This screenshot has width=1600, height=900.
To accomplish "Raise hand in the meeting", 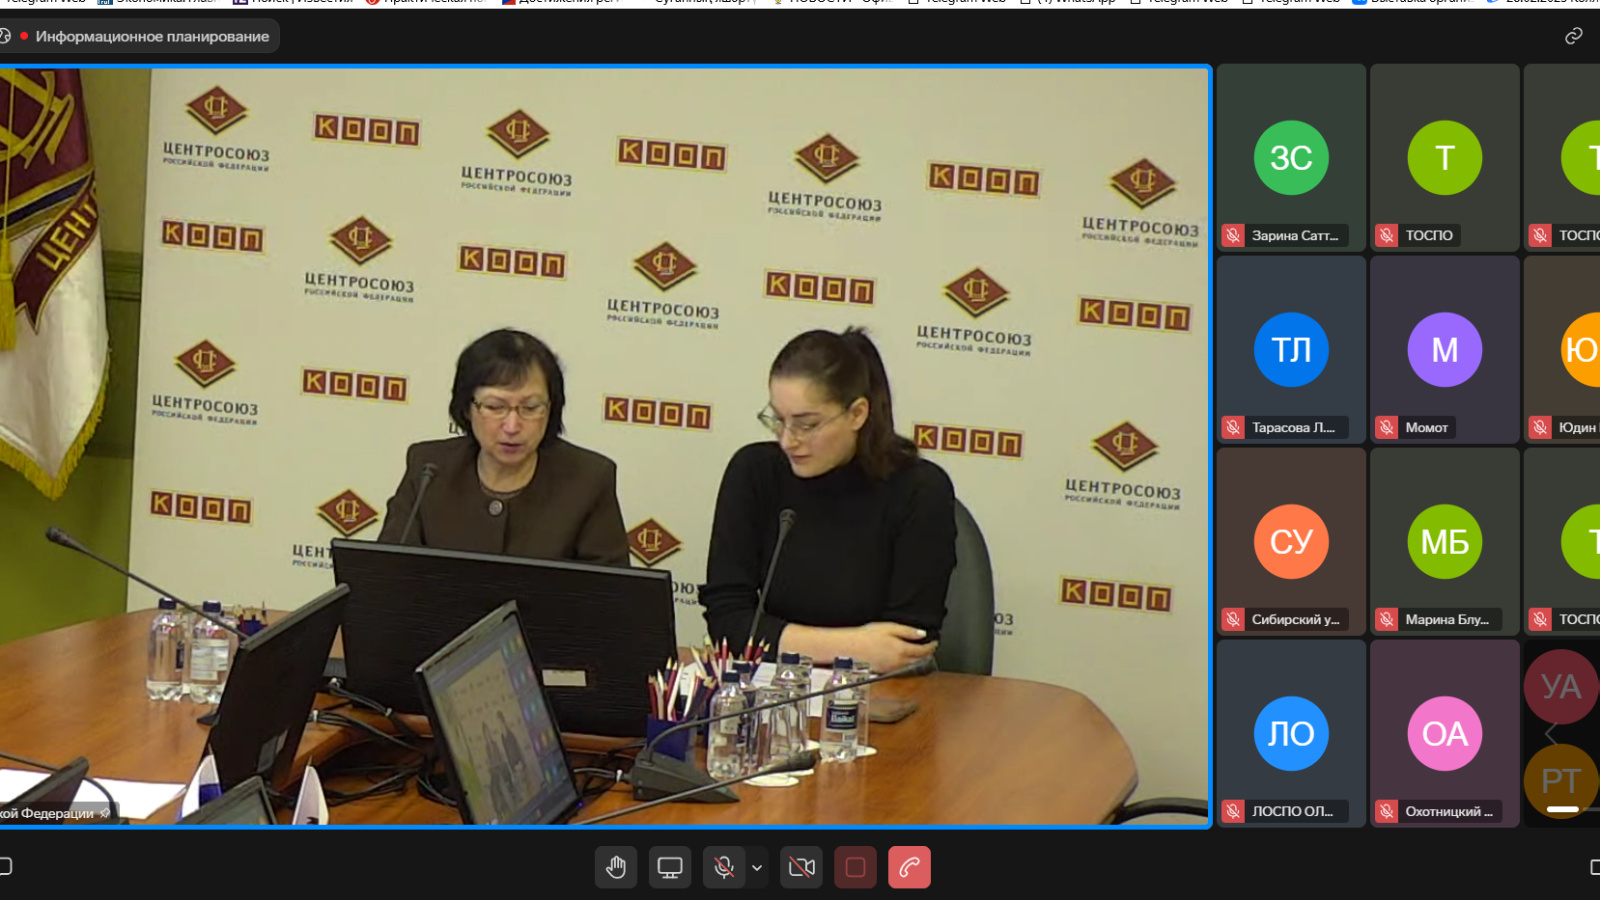I will (616, 867).
